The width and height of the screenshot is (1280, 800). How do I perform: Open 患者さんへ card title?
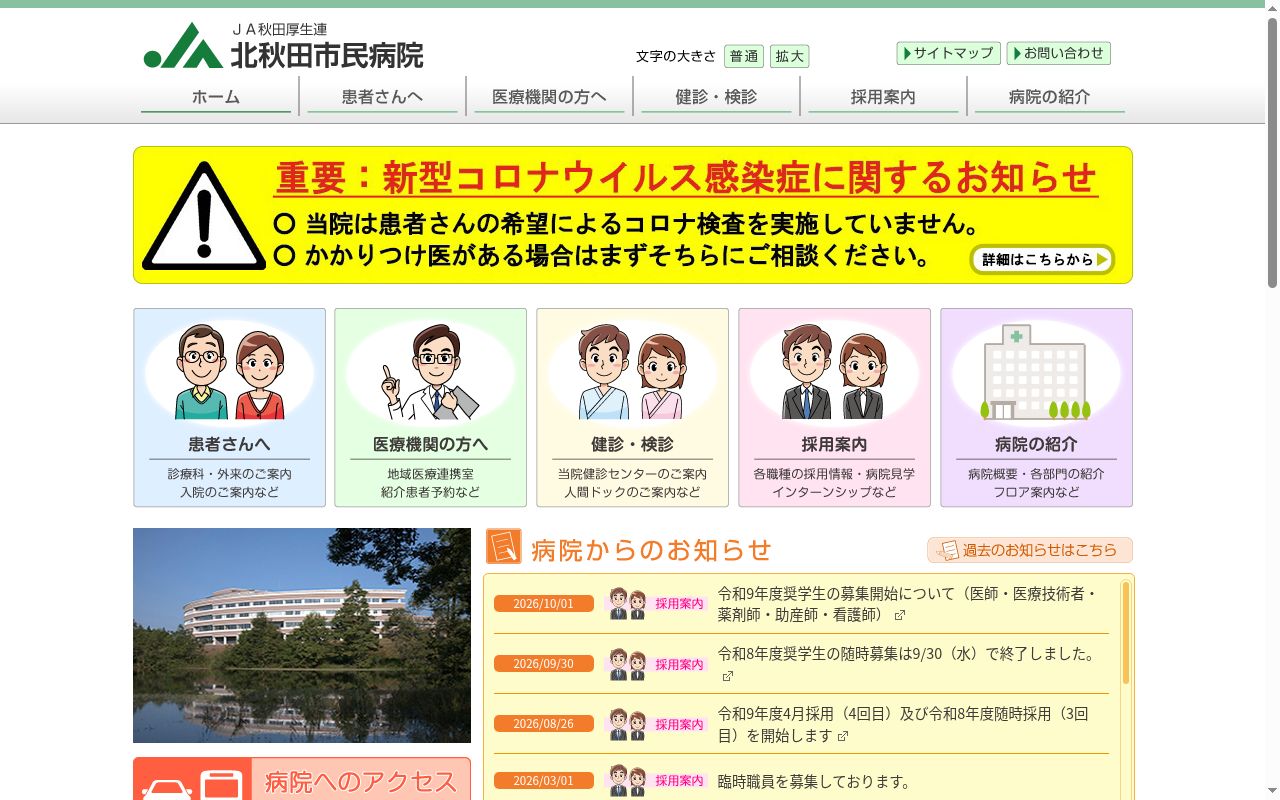pos(230,444)
